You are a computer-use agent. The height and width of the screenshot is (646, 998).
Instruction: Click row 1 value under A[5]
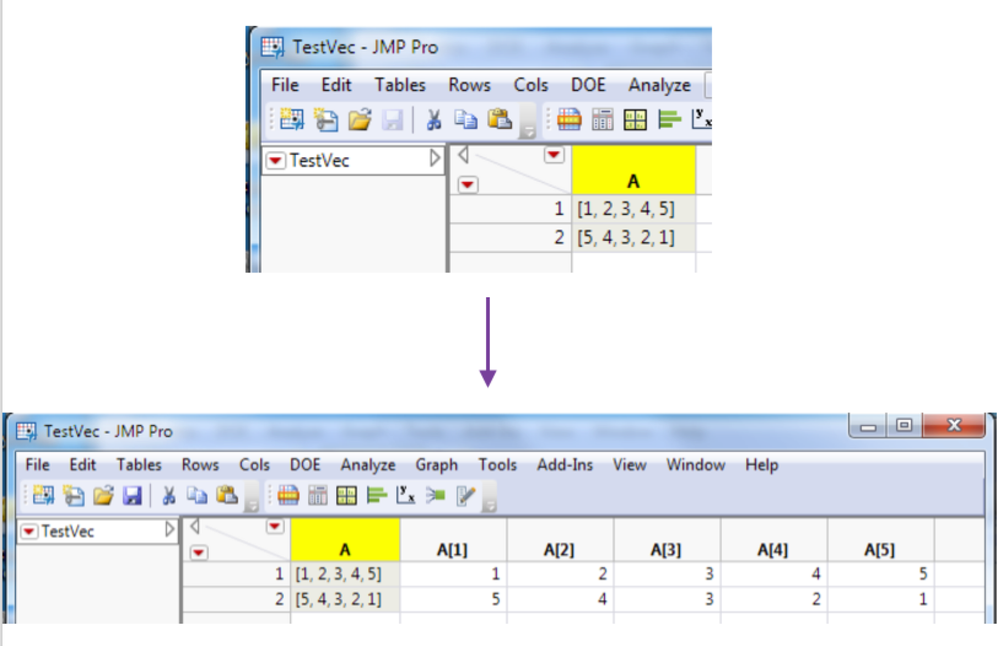click(881, 574)
